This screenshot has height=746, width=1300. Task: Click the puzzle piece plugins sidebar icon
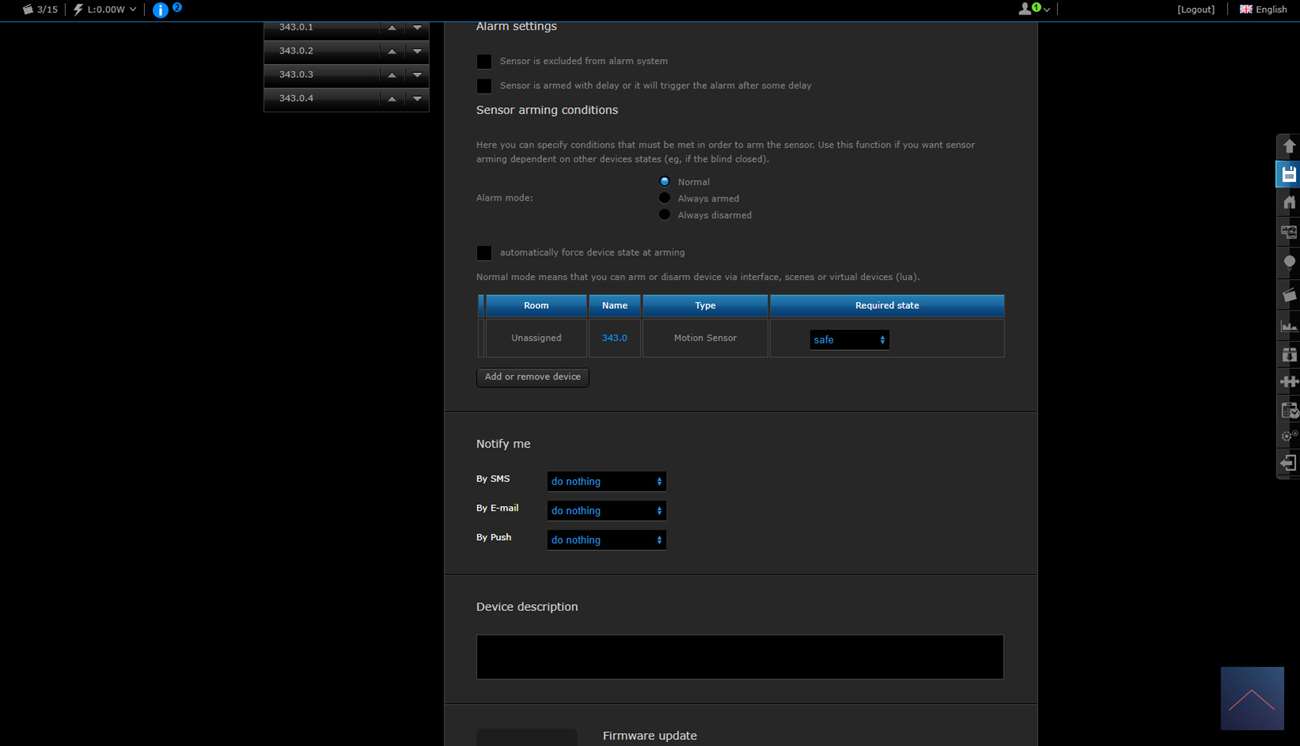click(1288, 381)
